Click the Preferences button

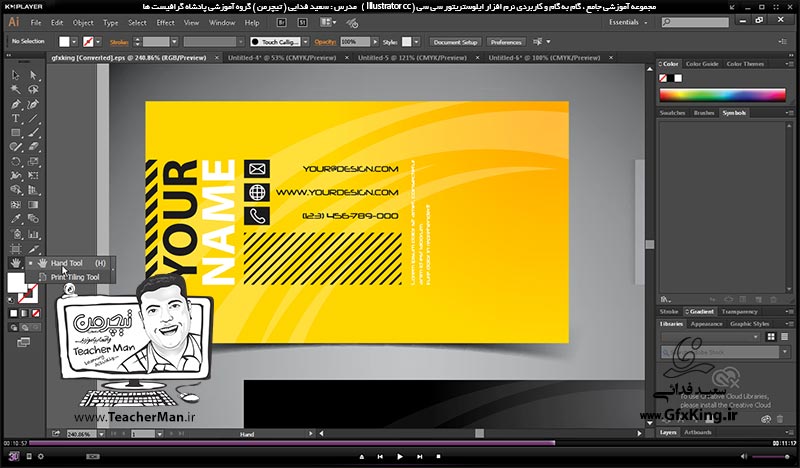coord(506,42)
